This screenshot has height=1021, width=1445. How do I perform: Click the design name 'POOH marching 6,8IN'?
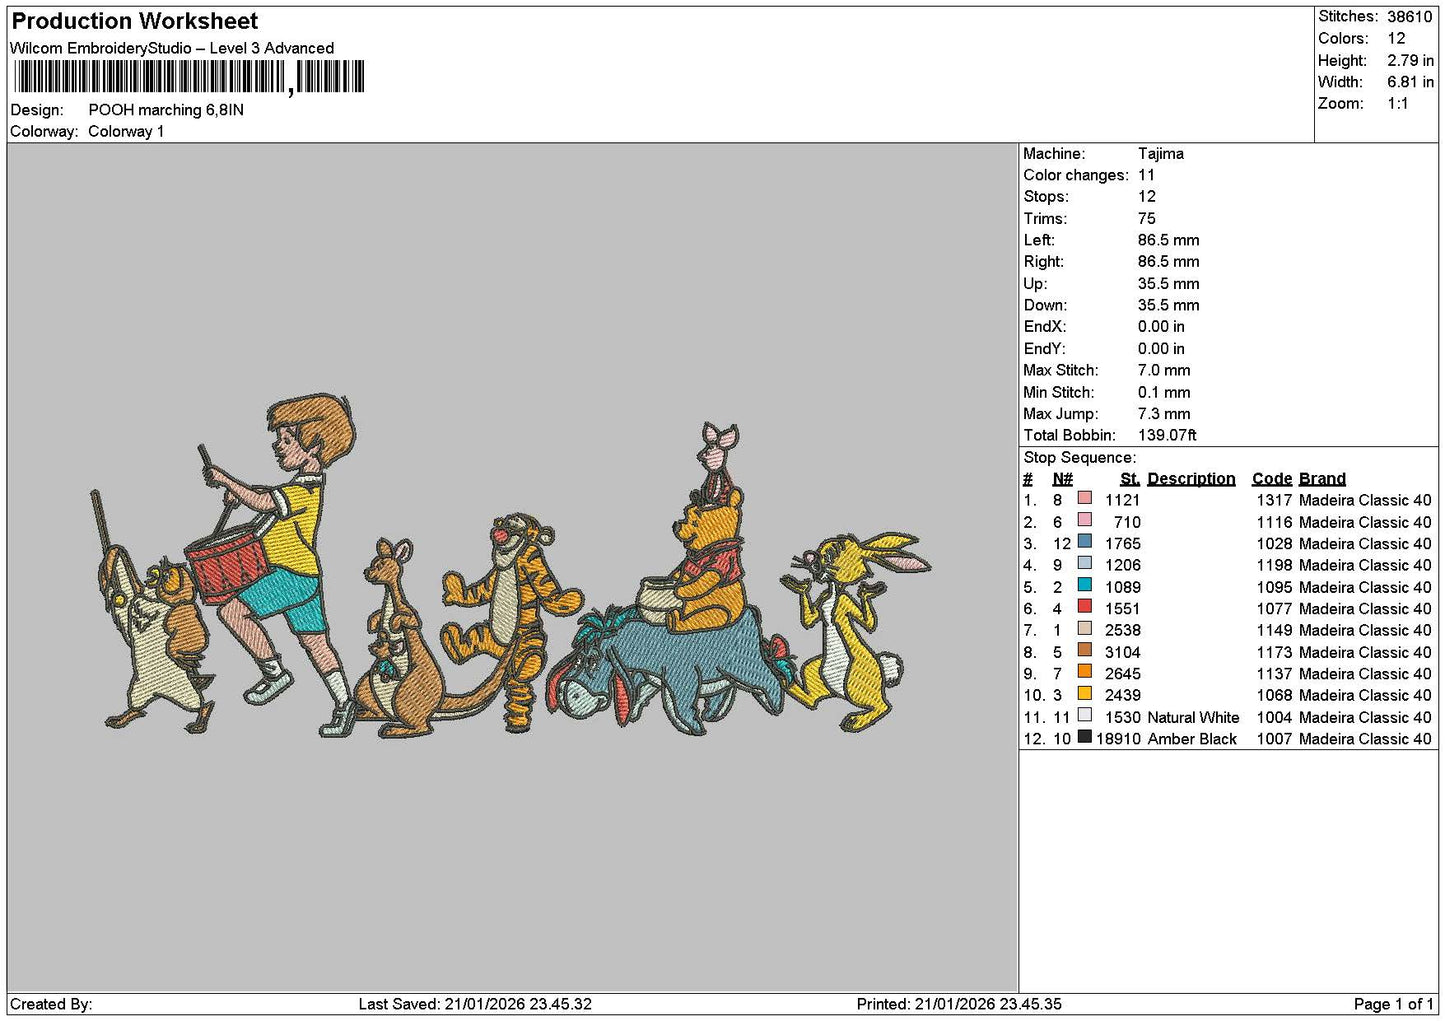166,110
